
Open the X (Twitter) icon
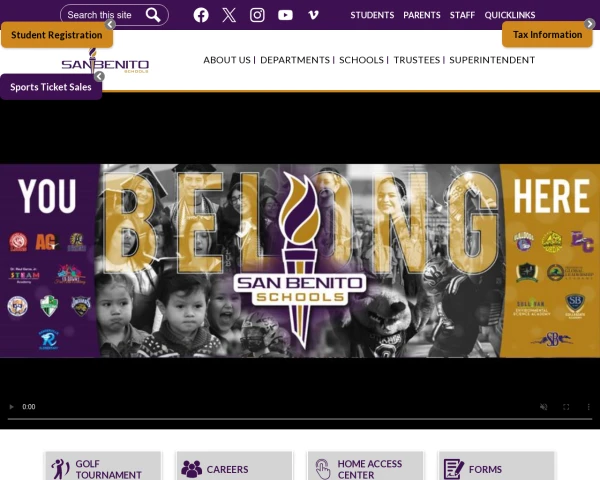pos(229,15)
